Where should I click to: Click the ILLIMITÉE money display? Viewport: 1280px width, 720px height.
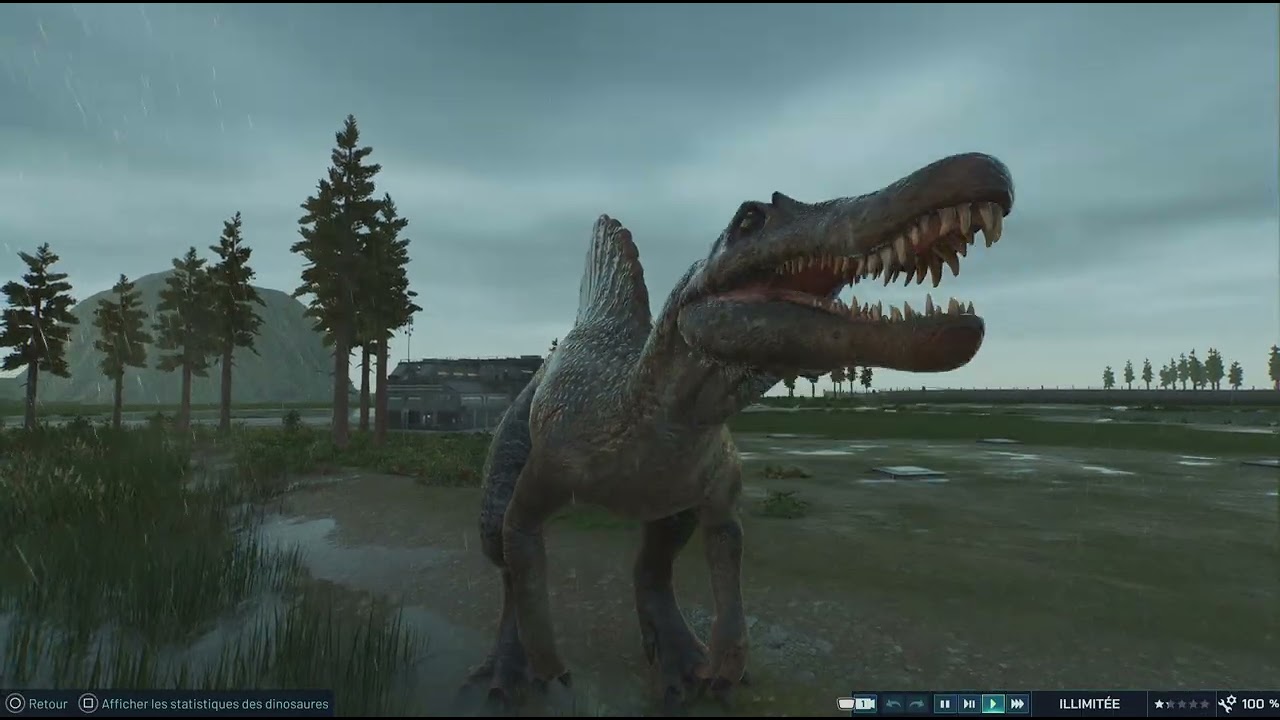(x=1090, y=704)
